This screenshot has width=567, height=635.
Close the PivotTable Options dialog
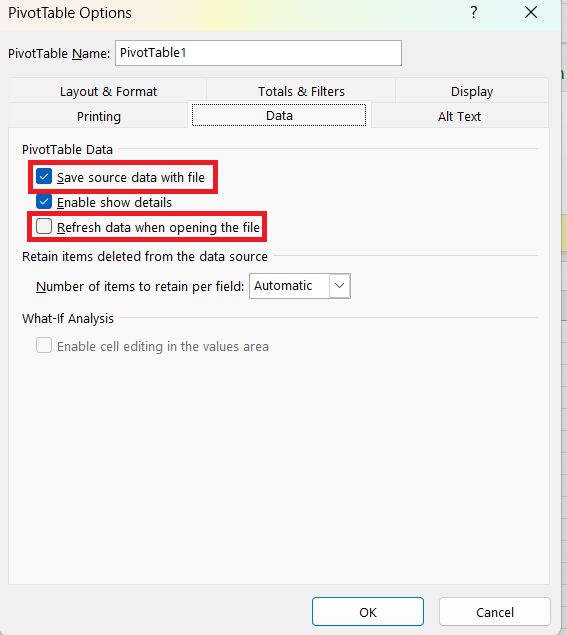(x=531, y=13)
